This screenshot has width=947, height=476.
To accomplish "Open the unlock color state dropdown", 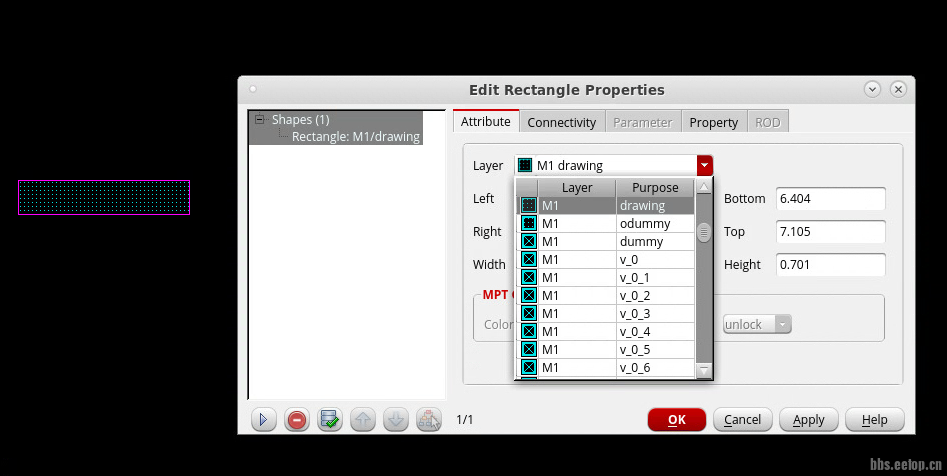I will (757, 324).
